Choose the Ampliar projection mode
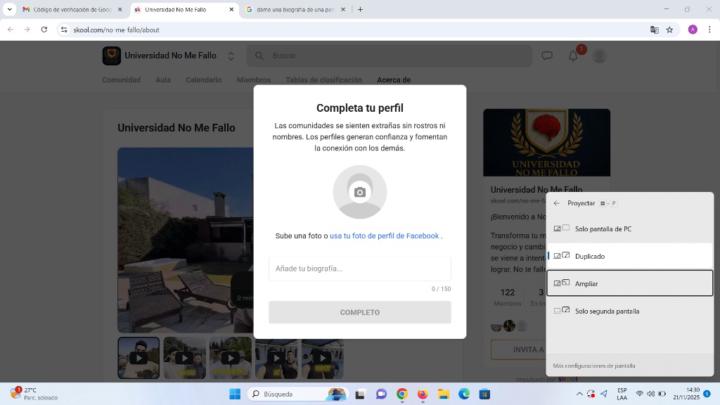720x405 pixels. point(630,283)
